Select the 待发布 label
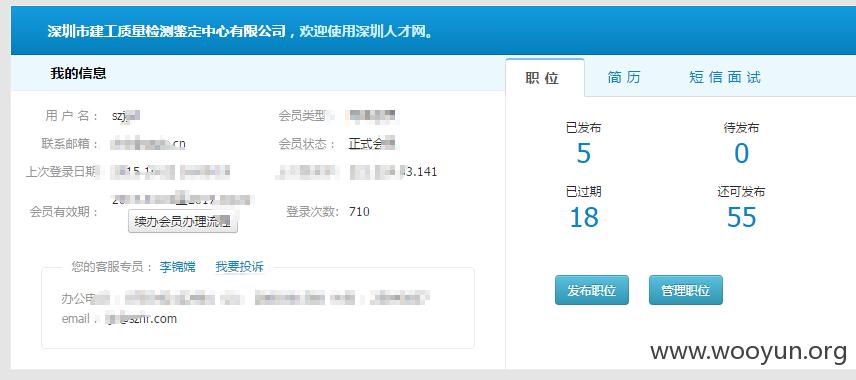 click(x=741, y=128)
